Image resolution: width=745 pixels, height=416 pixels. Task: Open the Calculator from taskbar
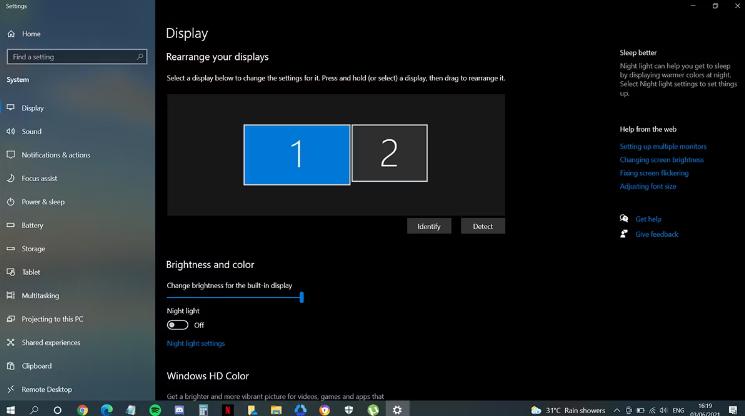pos(203,410)
